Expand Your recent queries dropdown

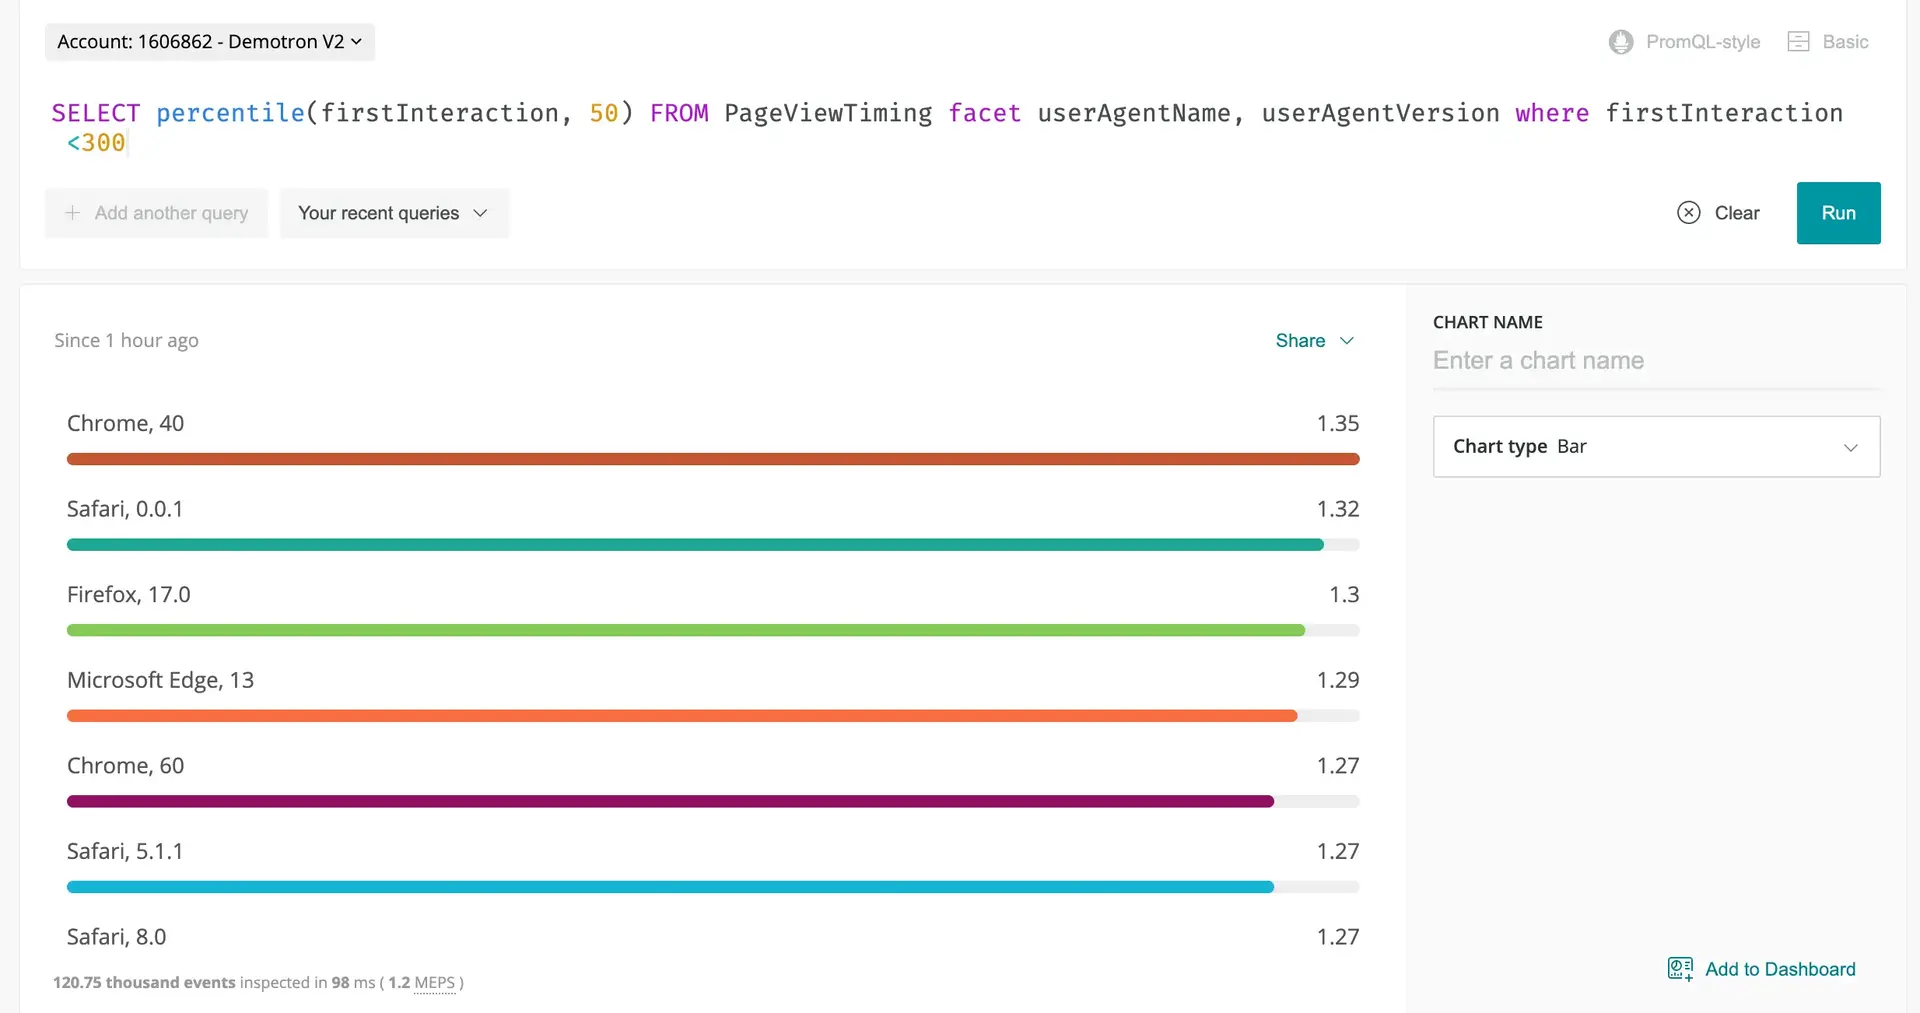394,213
